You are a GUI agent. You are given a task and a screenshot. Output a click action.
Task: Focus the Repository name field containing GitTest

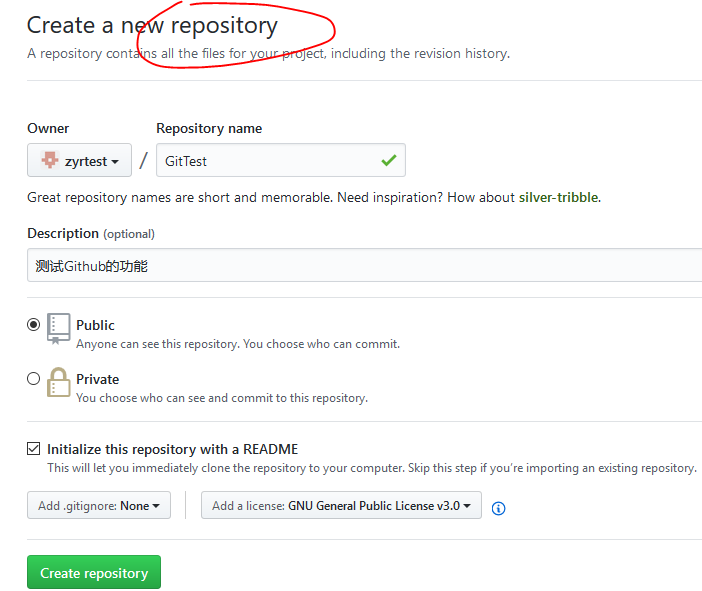[x=281, y=160]
